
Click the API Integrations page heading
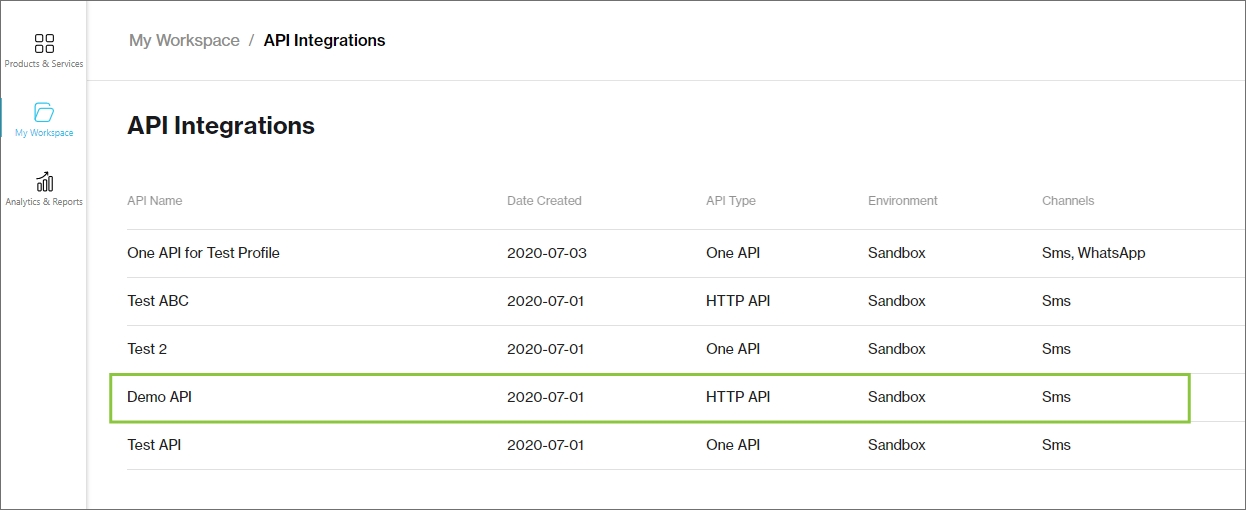click(221, 126)
